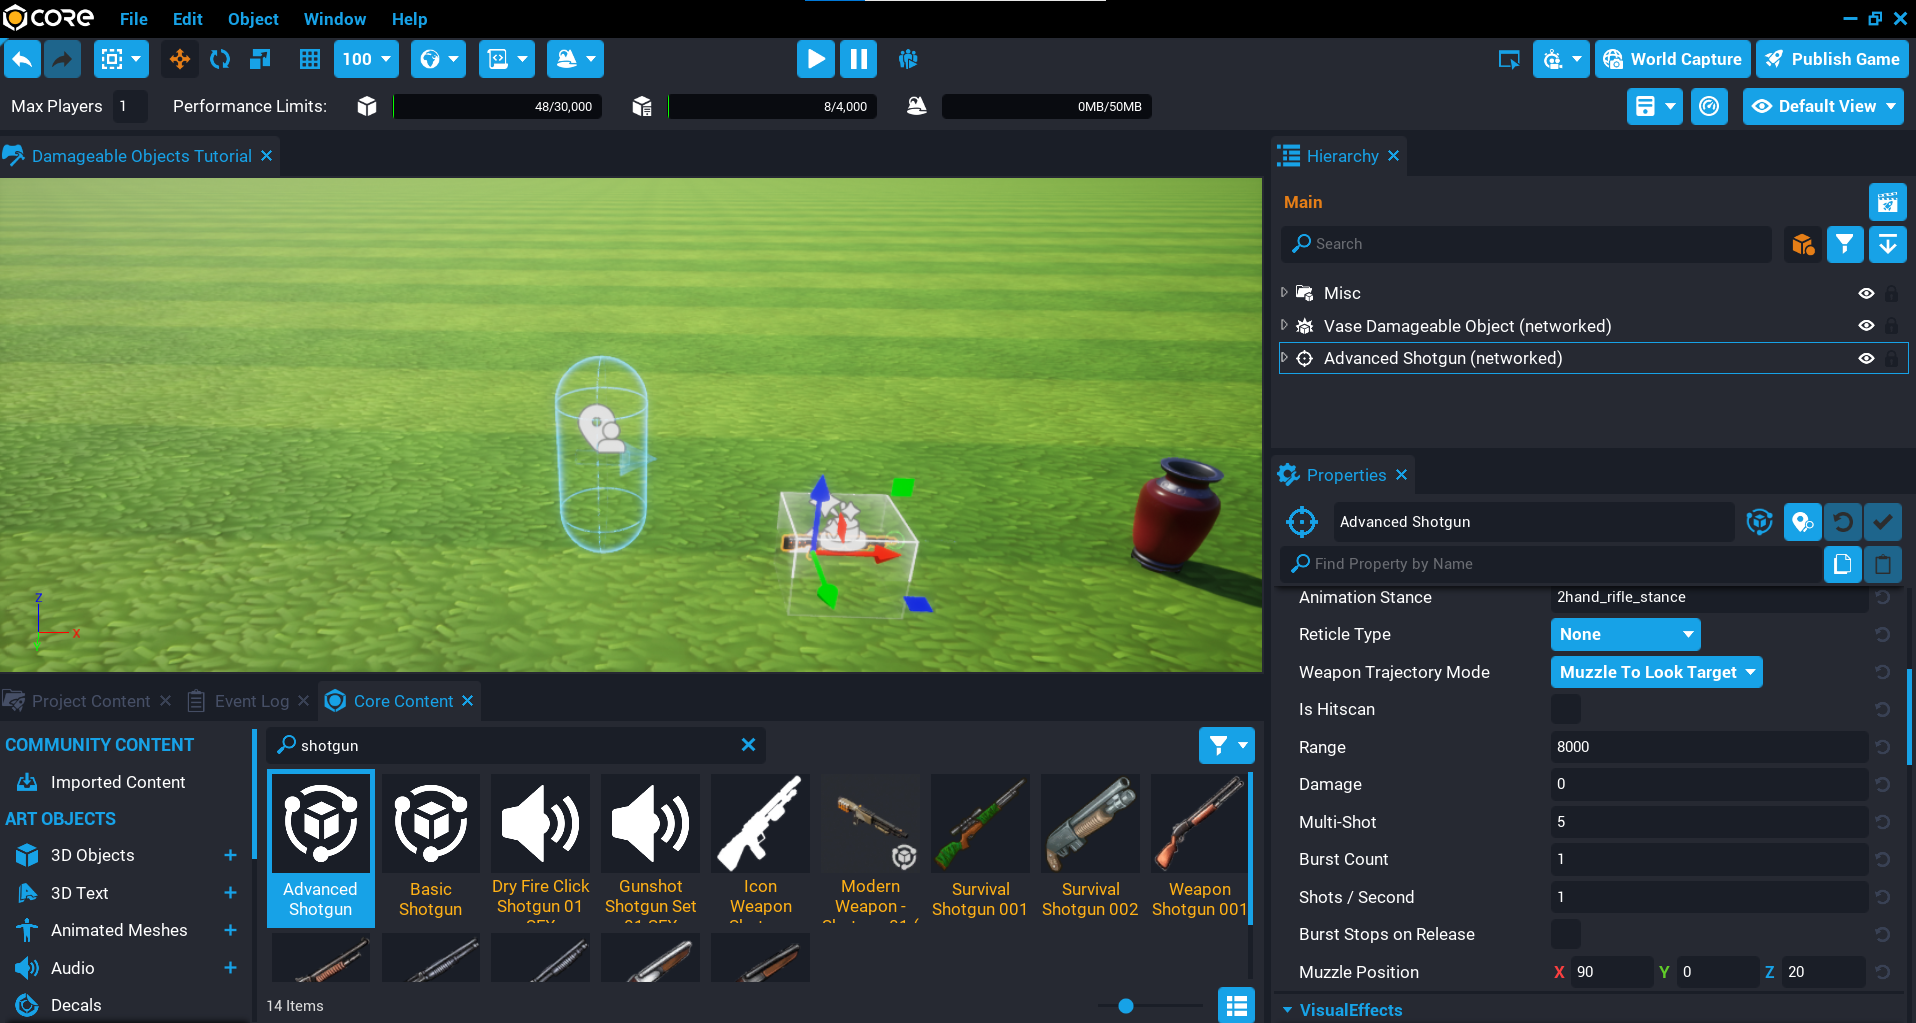Expand the Advanced Shotgun hierarchy item
This screenshot has height=1023, width=1916.
pos(1285,358)
